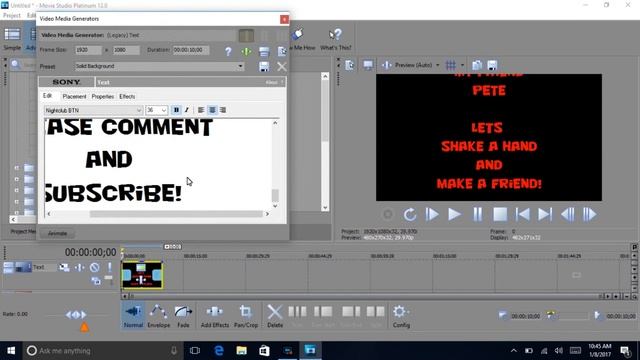Image resolution: width=640 pixels, height=360 pixels.
Task: Click the frame height field 1080
Action: tap(126, 50)
